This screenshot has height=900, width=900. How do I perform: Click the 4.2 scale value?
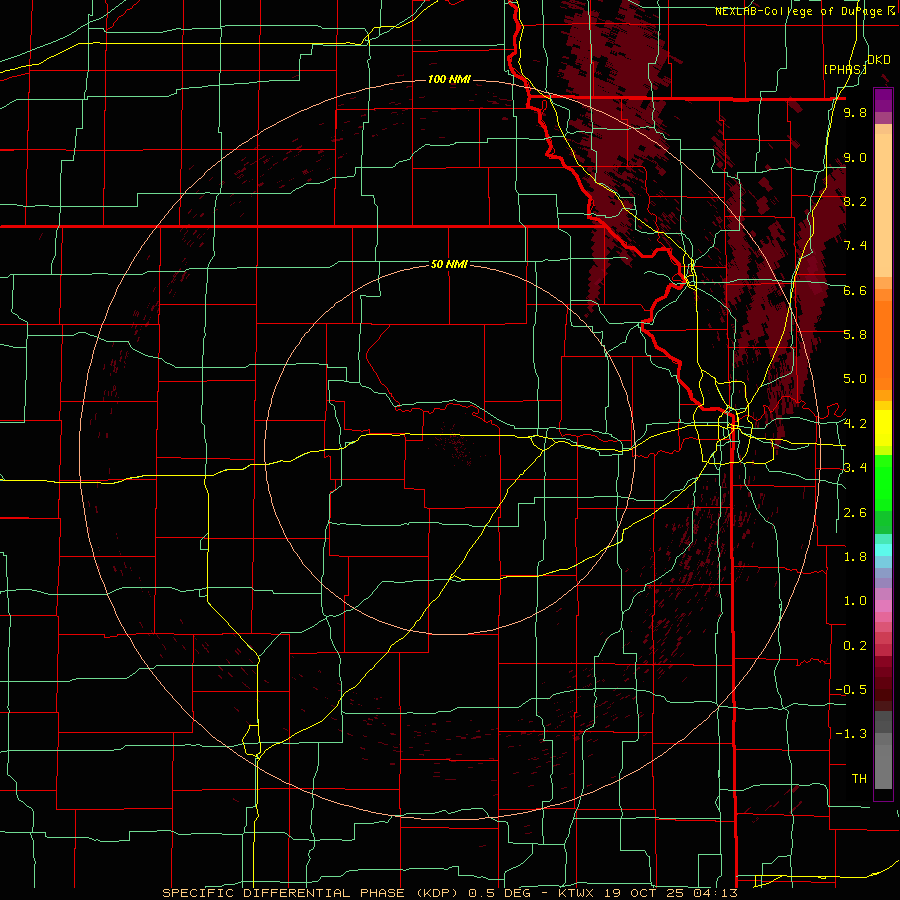tap(855, 424)
